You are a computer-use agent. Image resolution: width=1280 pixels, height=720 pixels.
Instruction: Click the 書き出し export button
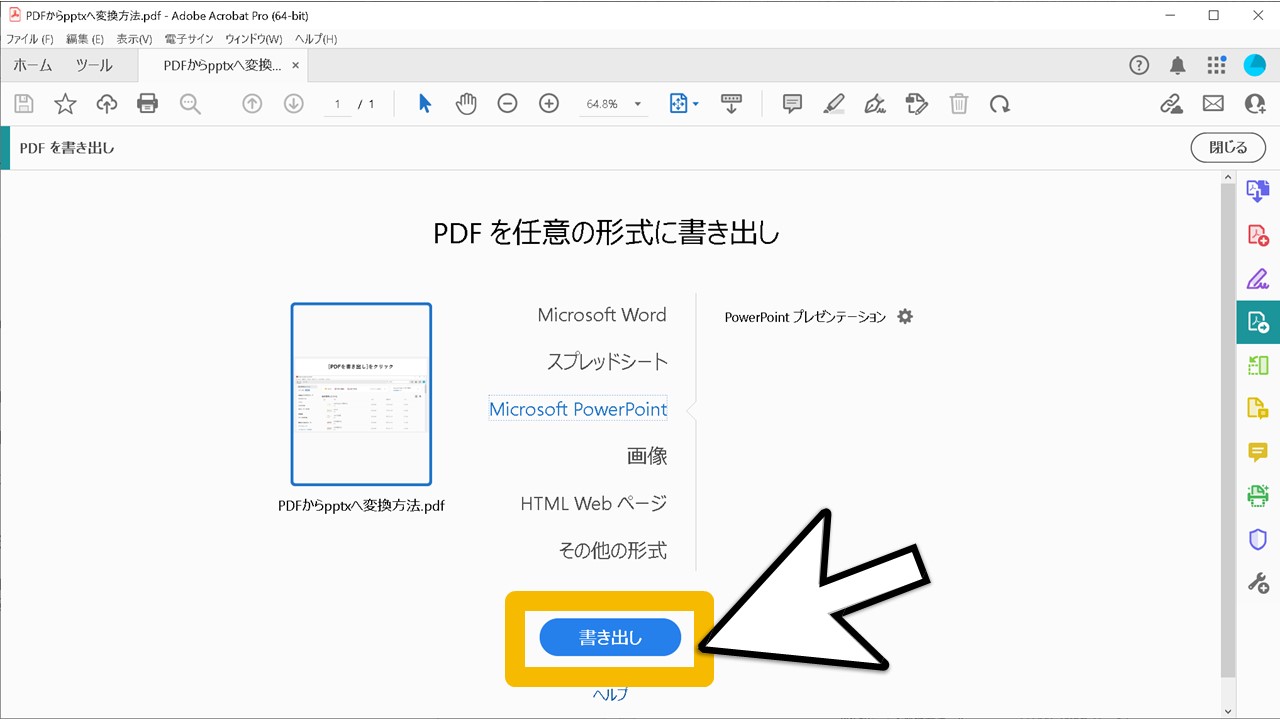609,637
